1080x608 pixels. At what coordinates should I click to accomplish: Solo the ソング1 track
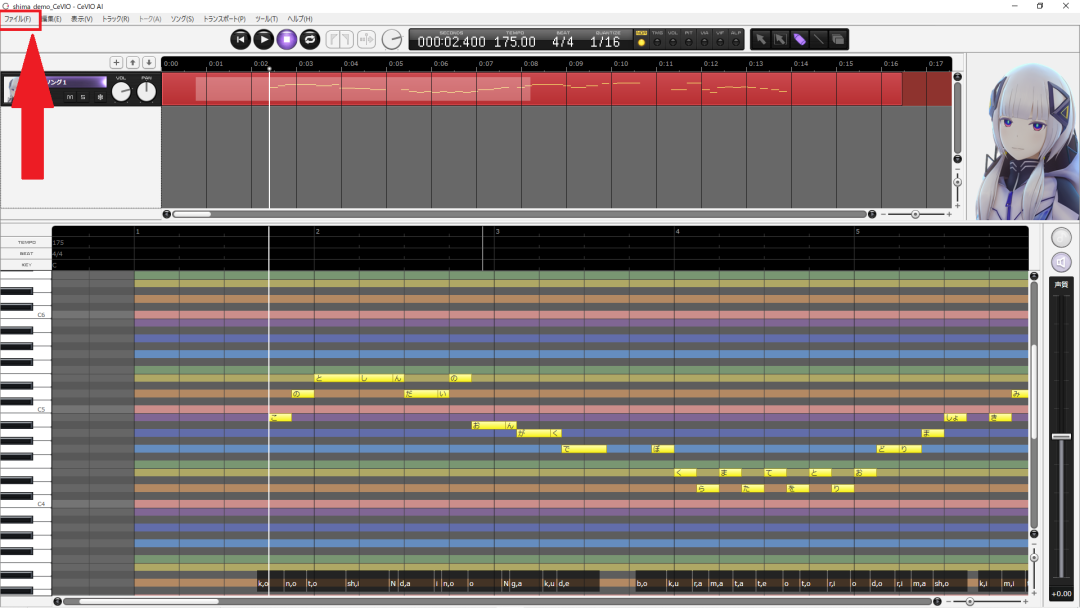(x=83, y=97)
